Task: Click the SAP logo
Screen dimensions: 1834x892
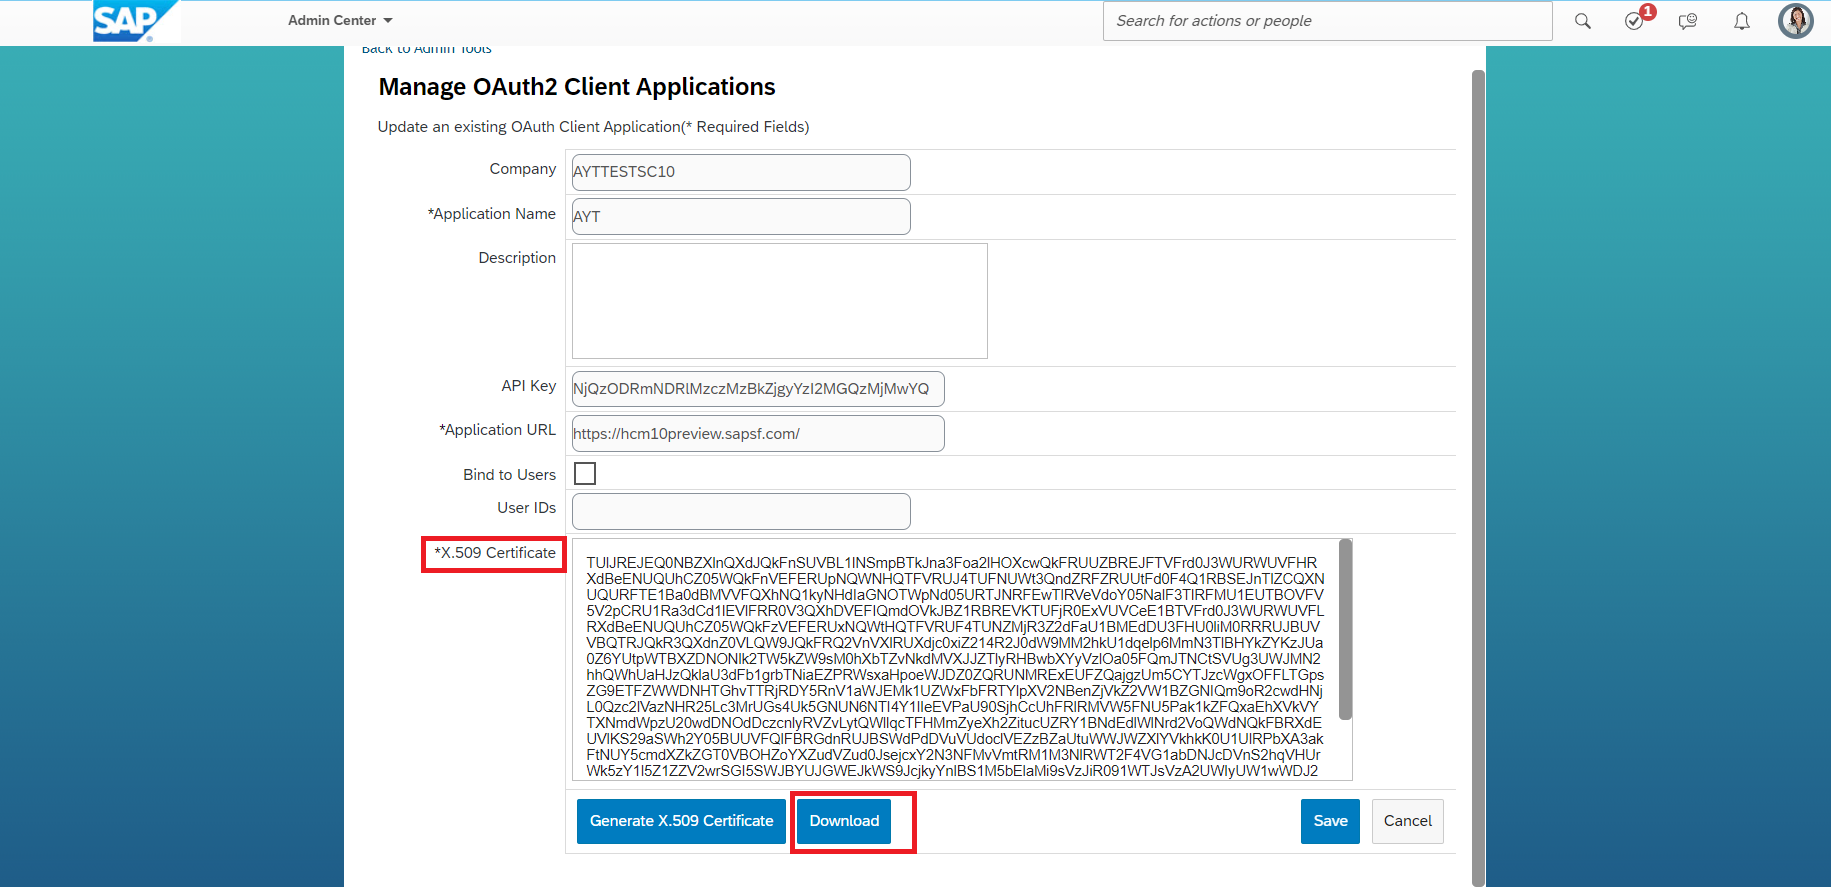Action: pos(134,21)
